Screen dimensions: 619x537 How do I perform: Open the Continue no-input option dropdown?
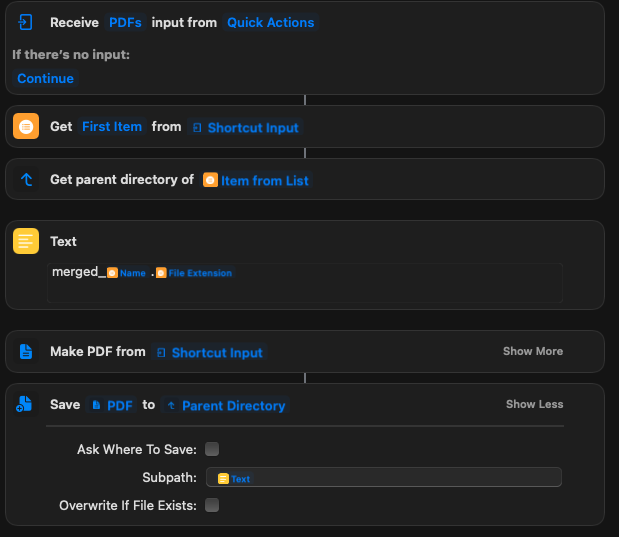click(x=45, y=78)
